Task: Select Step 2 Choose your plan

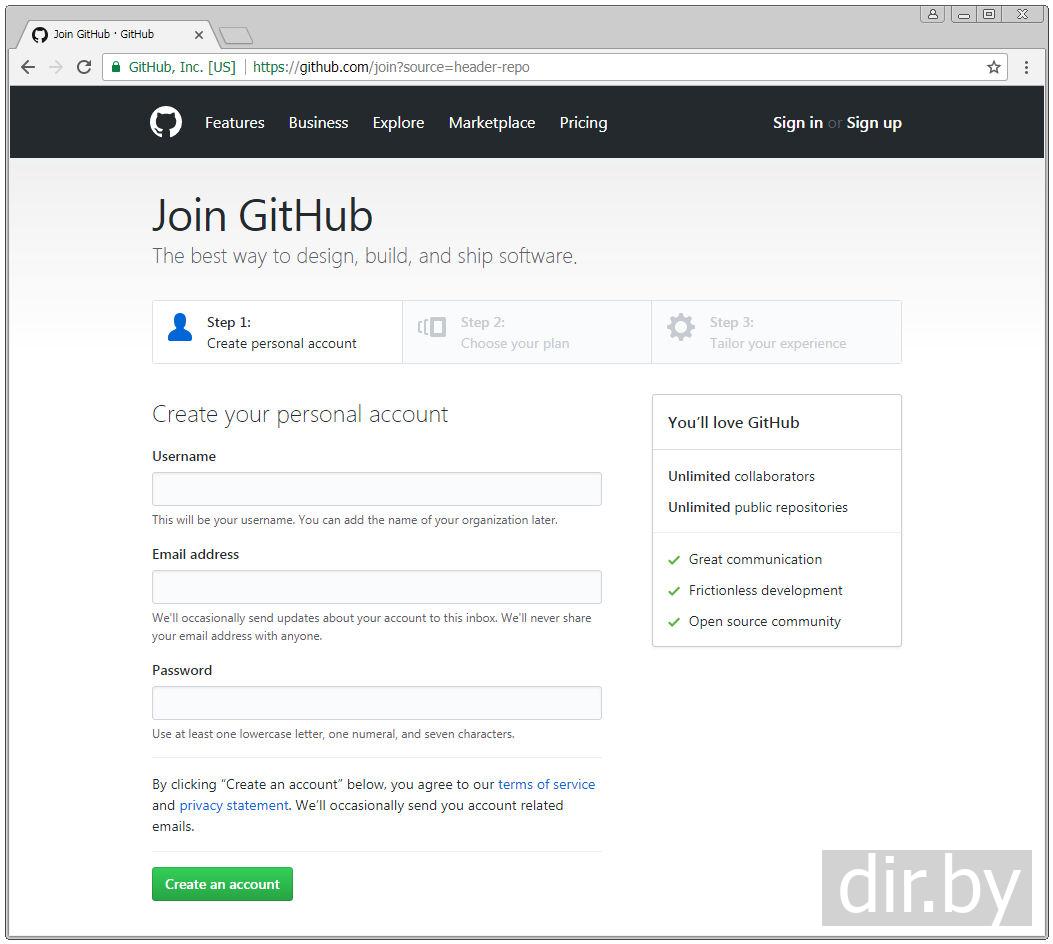Action: tap(526, 332)
